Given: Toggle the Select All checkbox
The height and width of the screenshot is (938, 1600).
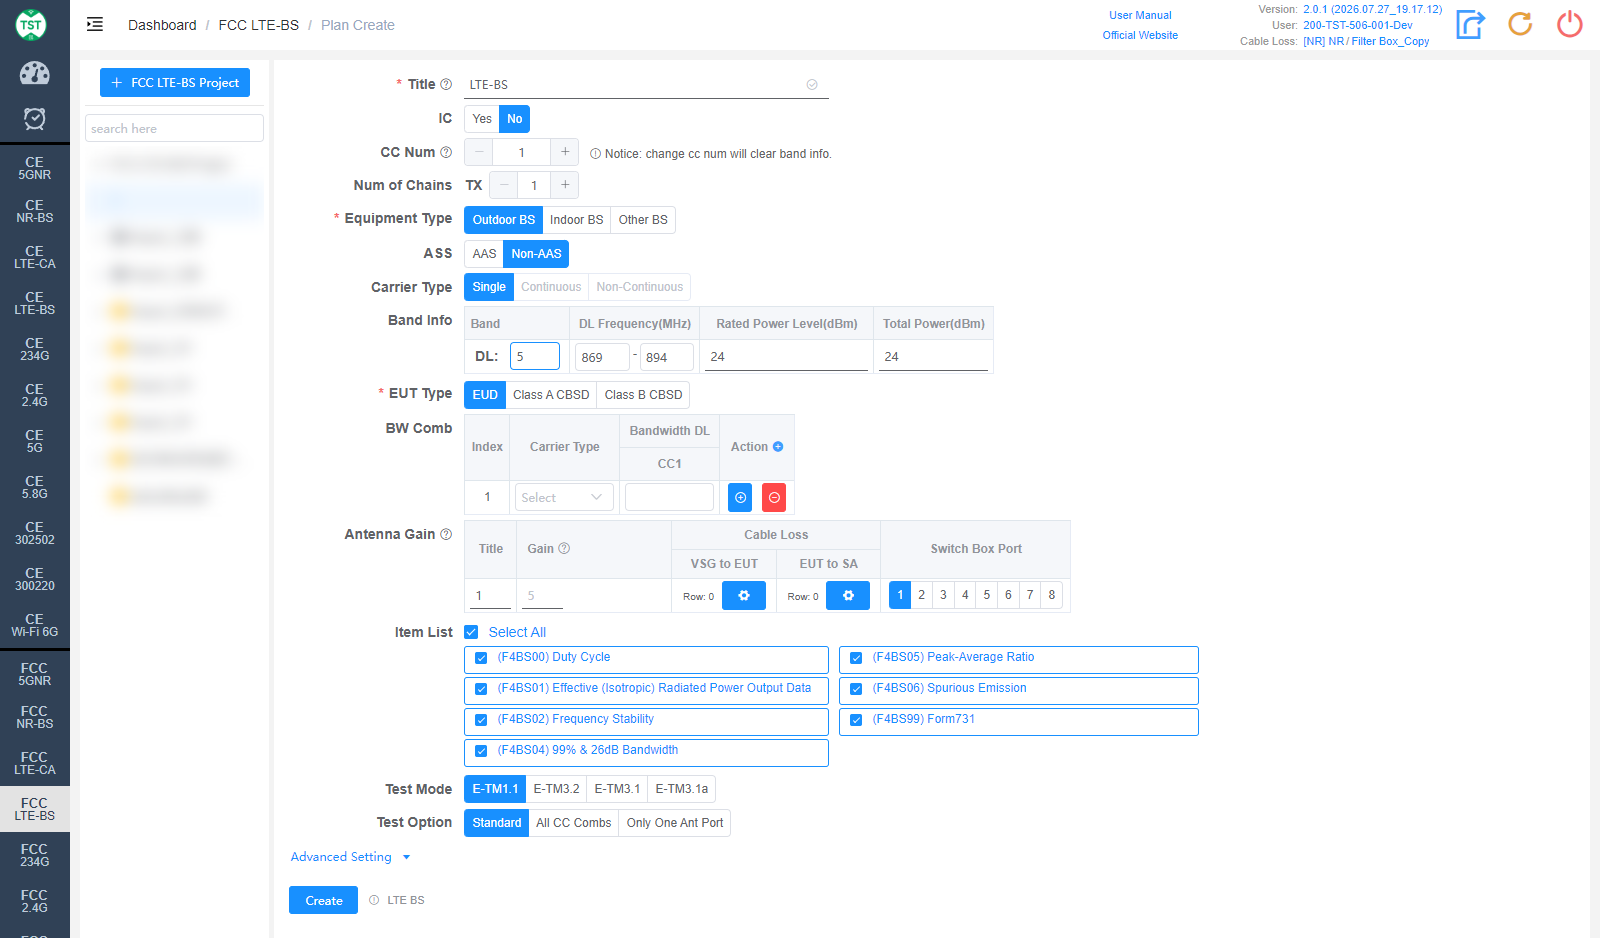Looking at the screenshot, I should (471, 633).
